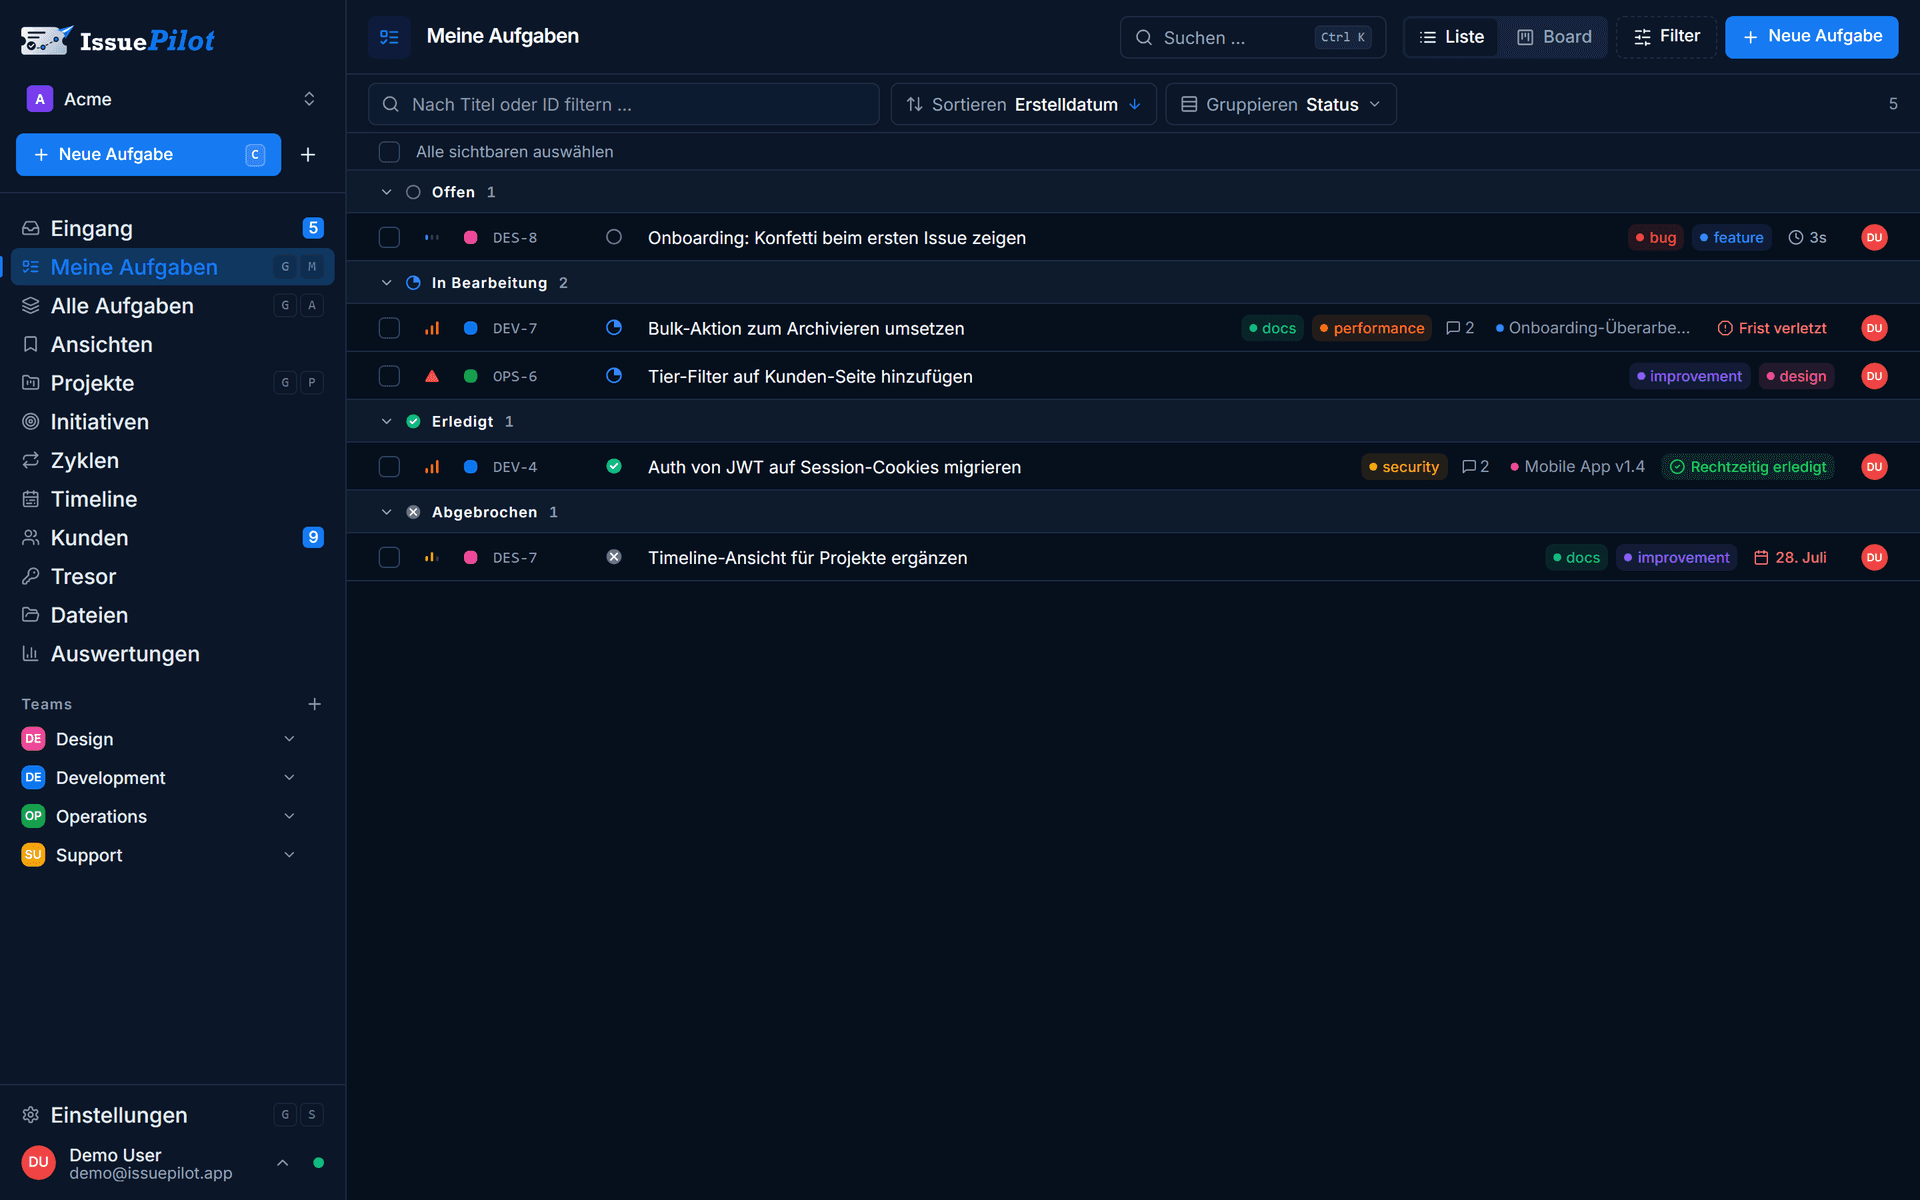Click project 'Mobile App v1.4' on DEV-4

click(x=1577, y=467)
